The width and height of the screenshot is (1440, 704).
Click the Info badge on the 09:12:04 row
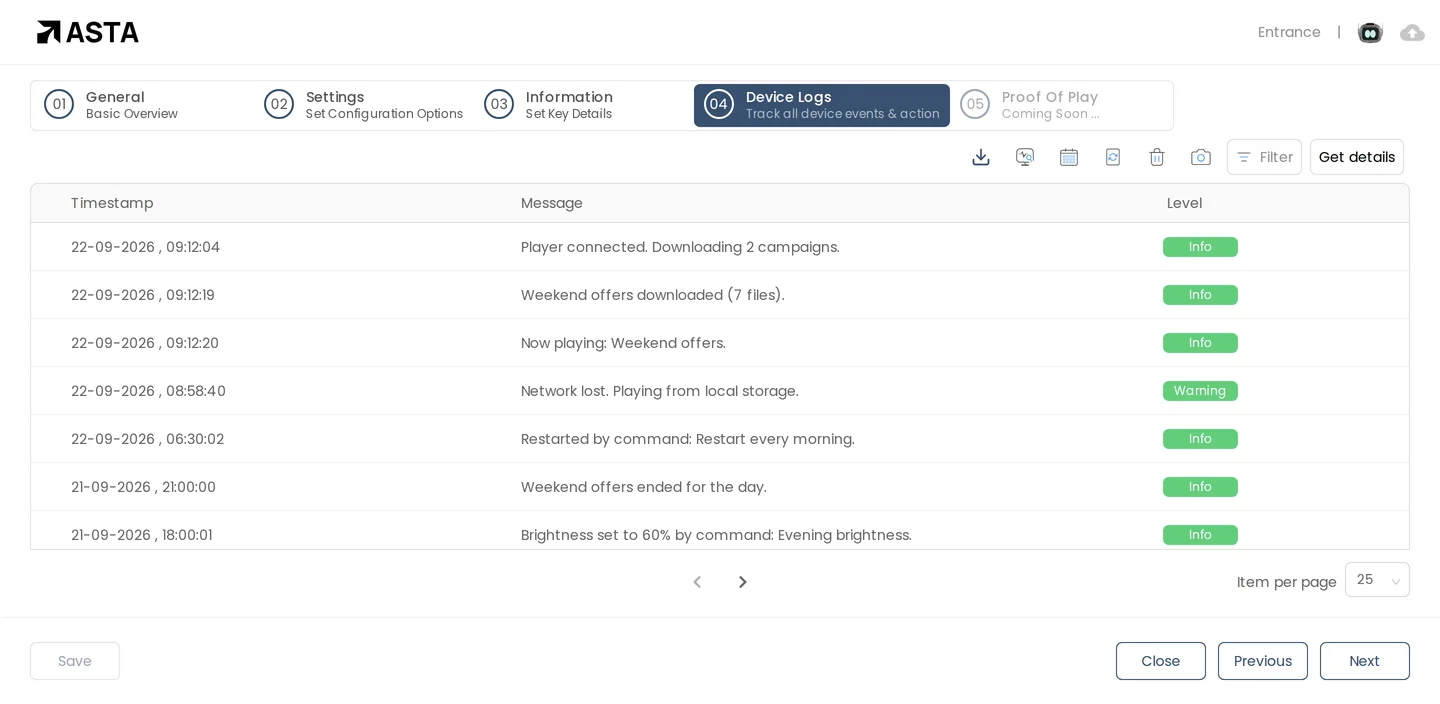(x=1200, y=247)
